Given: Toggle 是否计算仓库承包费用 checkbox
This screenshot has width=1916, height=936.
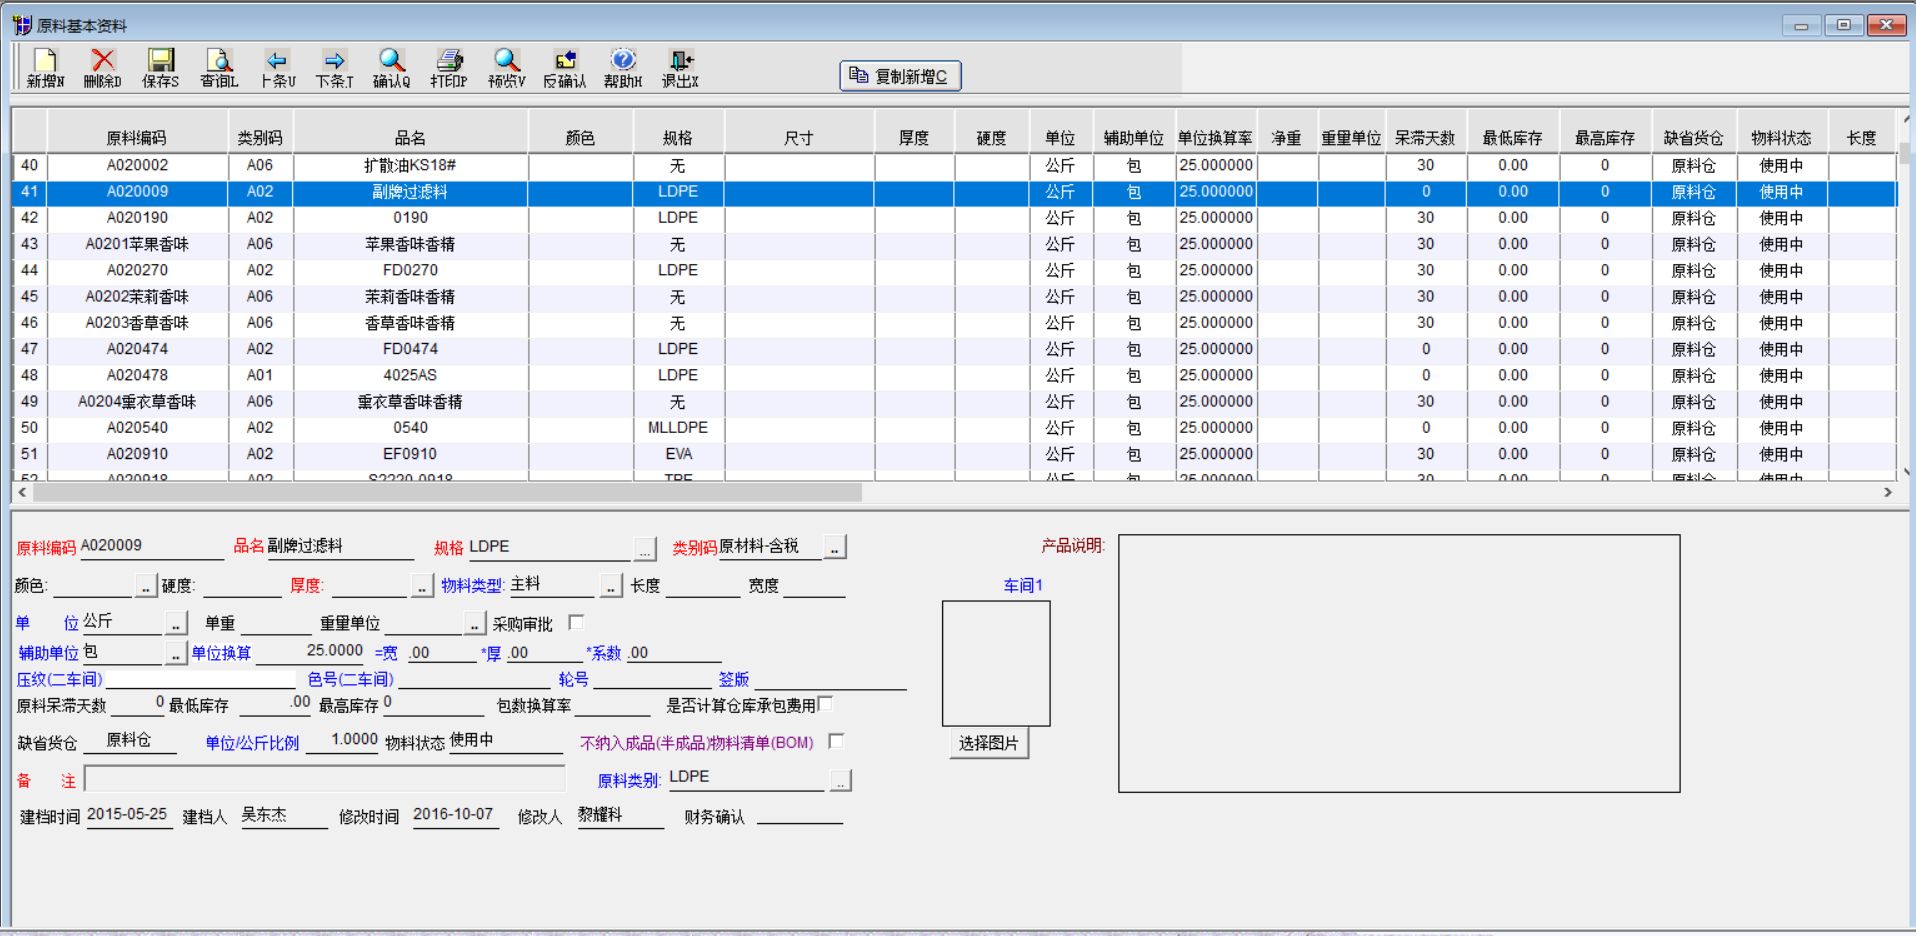Looking at the screenshot, I should click(x=825, y=704).
